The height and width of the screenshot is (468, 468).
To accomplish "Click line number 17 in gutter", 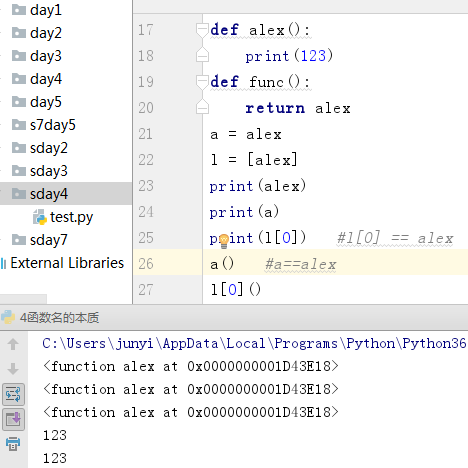I will tap(146, 30).
